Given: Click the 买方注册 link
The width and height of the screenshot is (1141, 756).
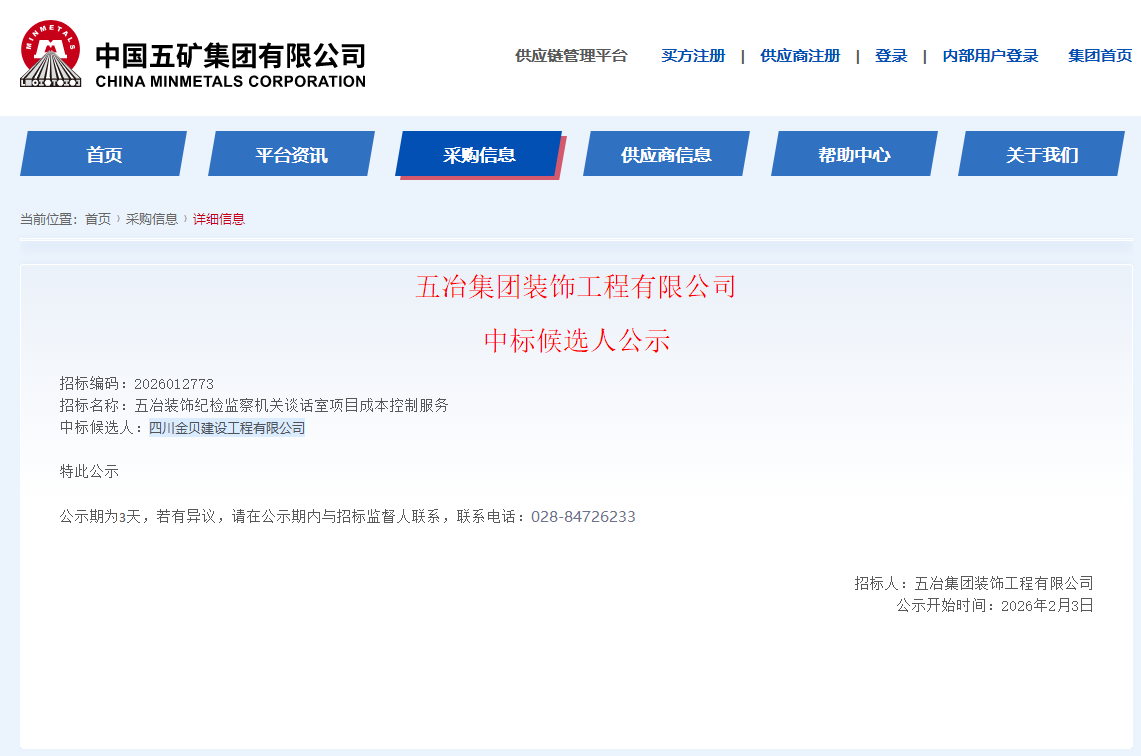Looking at the screenshot, I should point(693,56).
